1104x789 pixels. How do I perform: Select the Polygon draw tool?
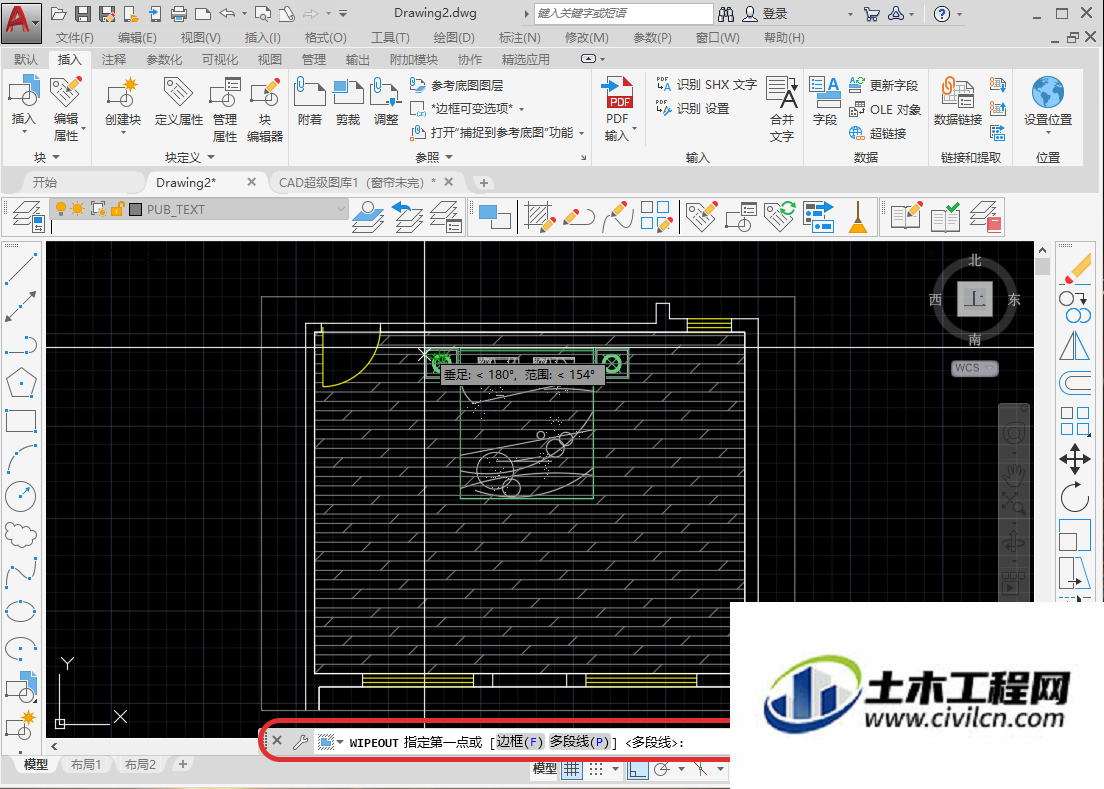[20, 384]
